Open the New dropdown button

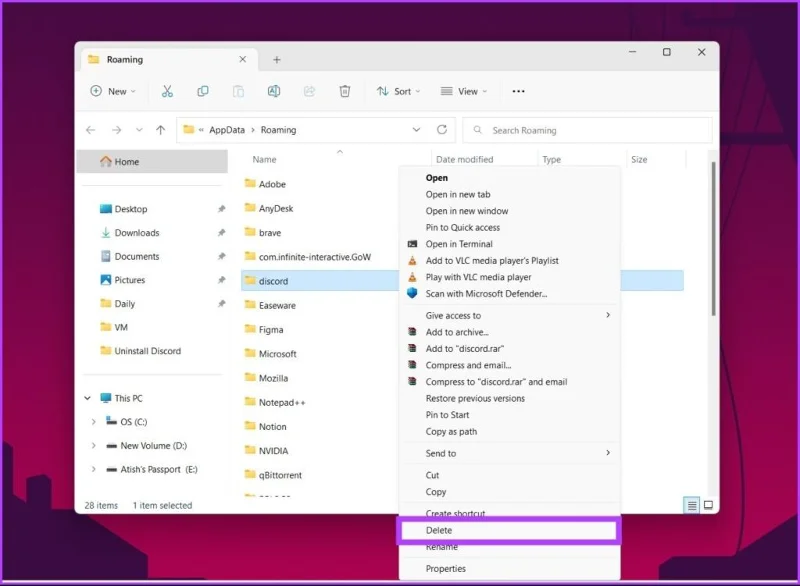(x=113, y=91)
